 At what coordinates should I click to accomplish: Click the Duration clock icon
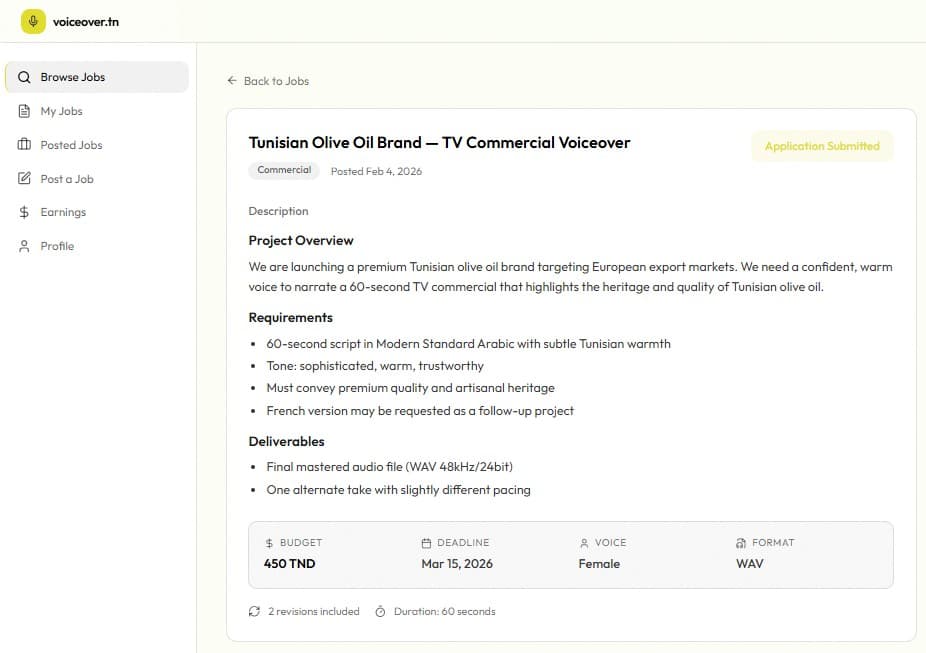381,611
